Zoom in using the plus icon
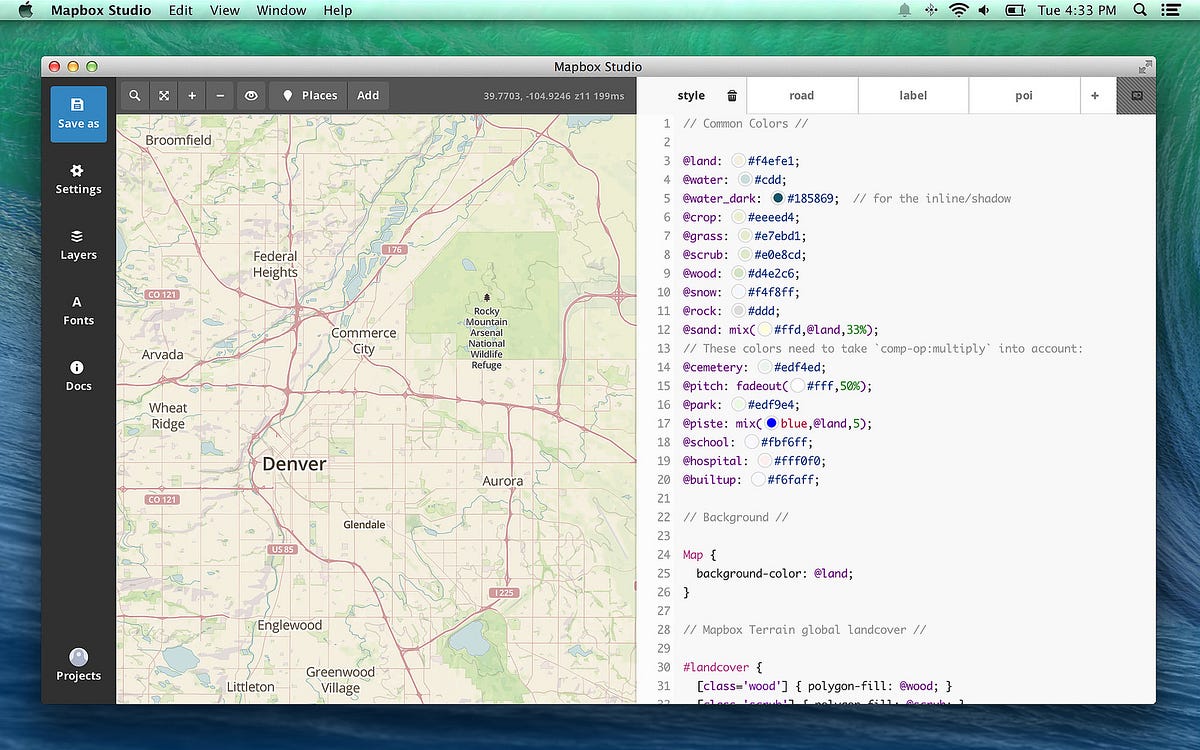Viewport: 1200px width, 750px height. coord(192,95)
